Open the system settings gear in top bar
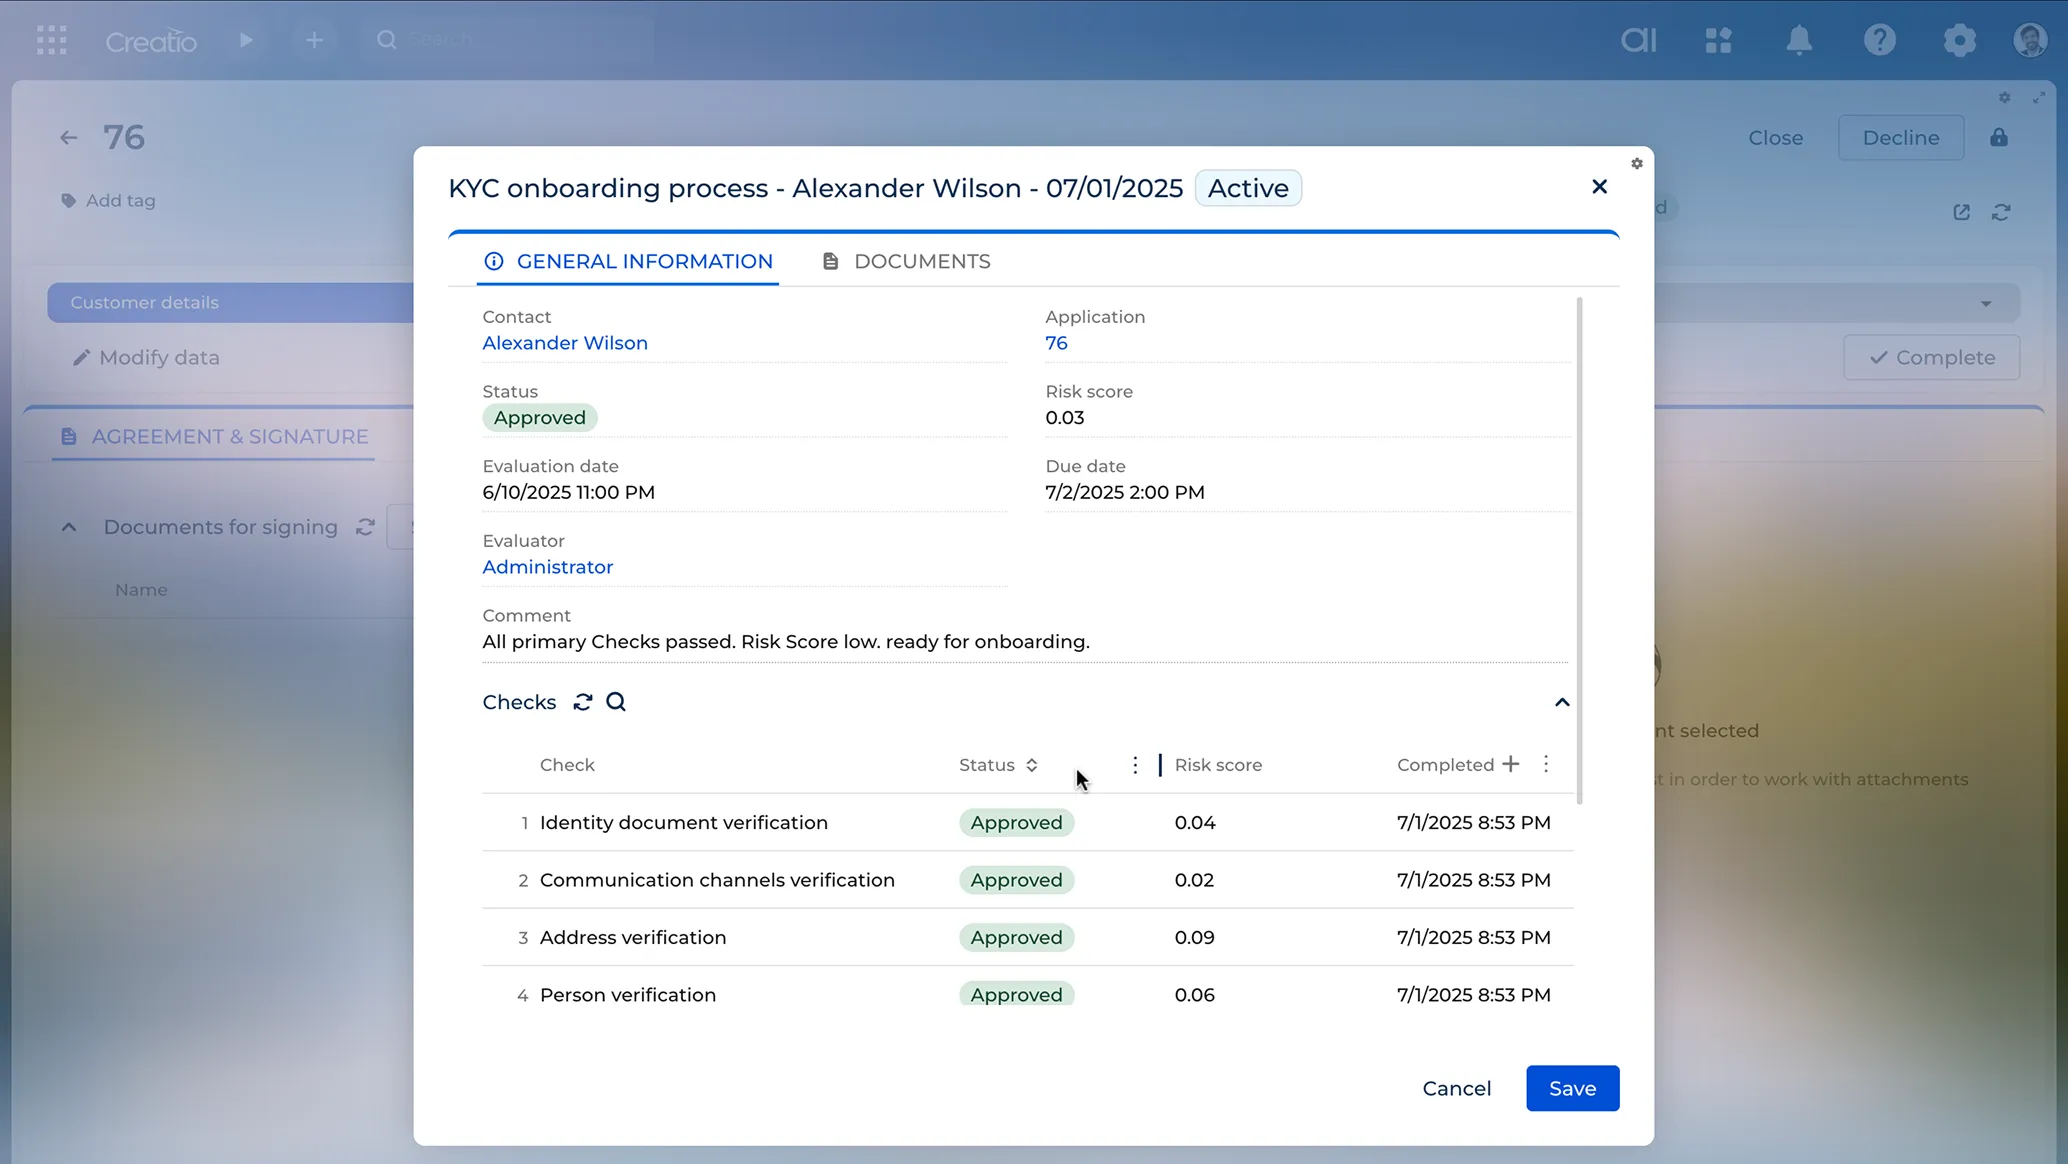Screen dimensions: 2068x1164 click(1959, 40)
